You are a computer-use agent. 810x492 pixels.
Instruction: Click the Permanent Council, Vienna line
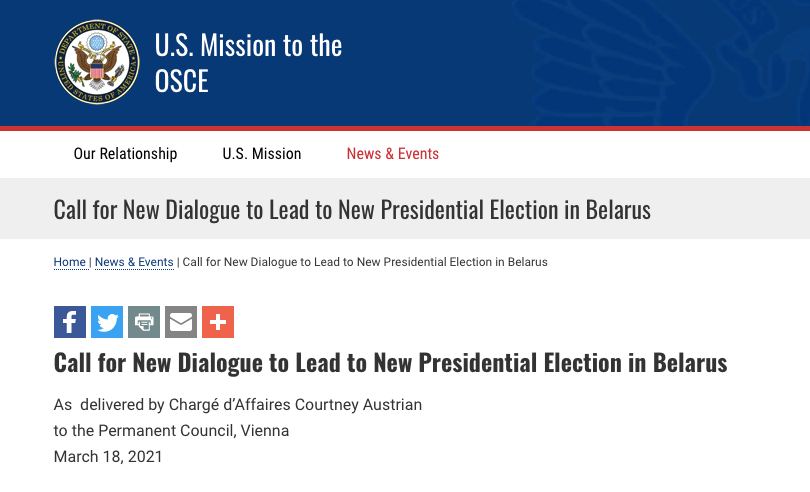click(x=171, y=431)
